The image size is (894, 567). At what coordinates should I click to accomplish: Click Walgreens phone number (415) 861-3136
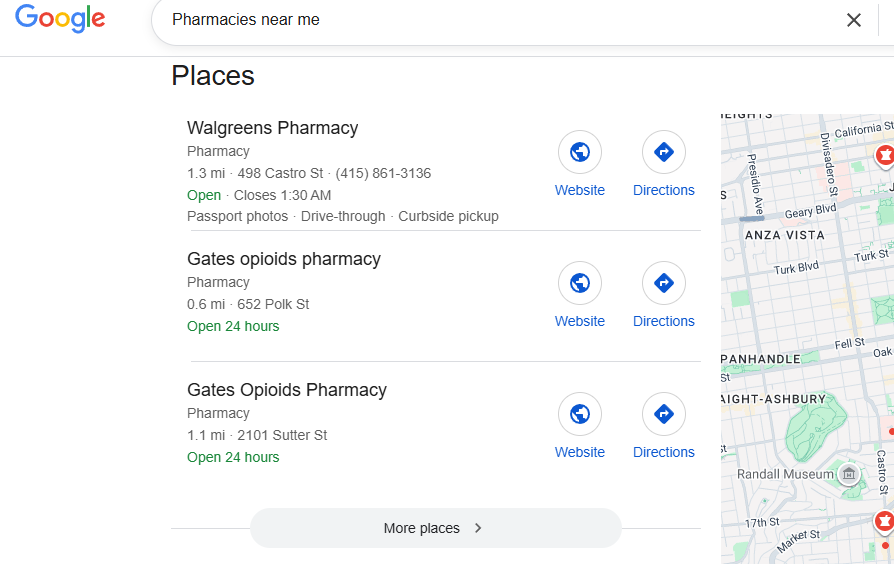383,173
